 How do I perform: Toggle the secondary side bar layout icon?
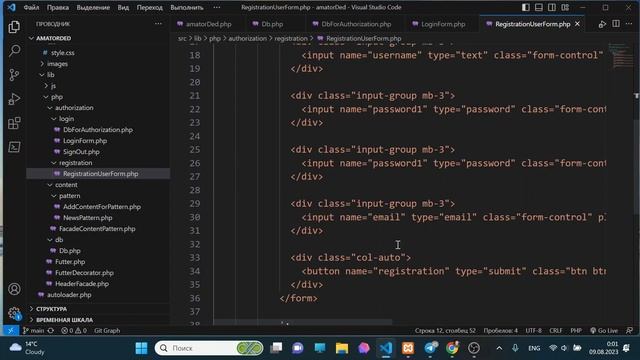[552, 7]
